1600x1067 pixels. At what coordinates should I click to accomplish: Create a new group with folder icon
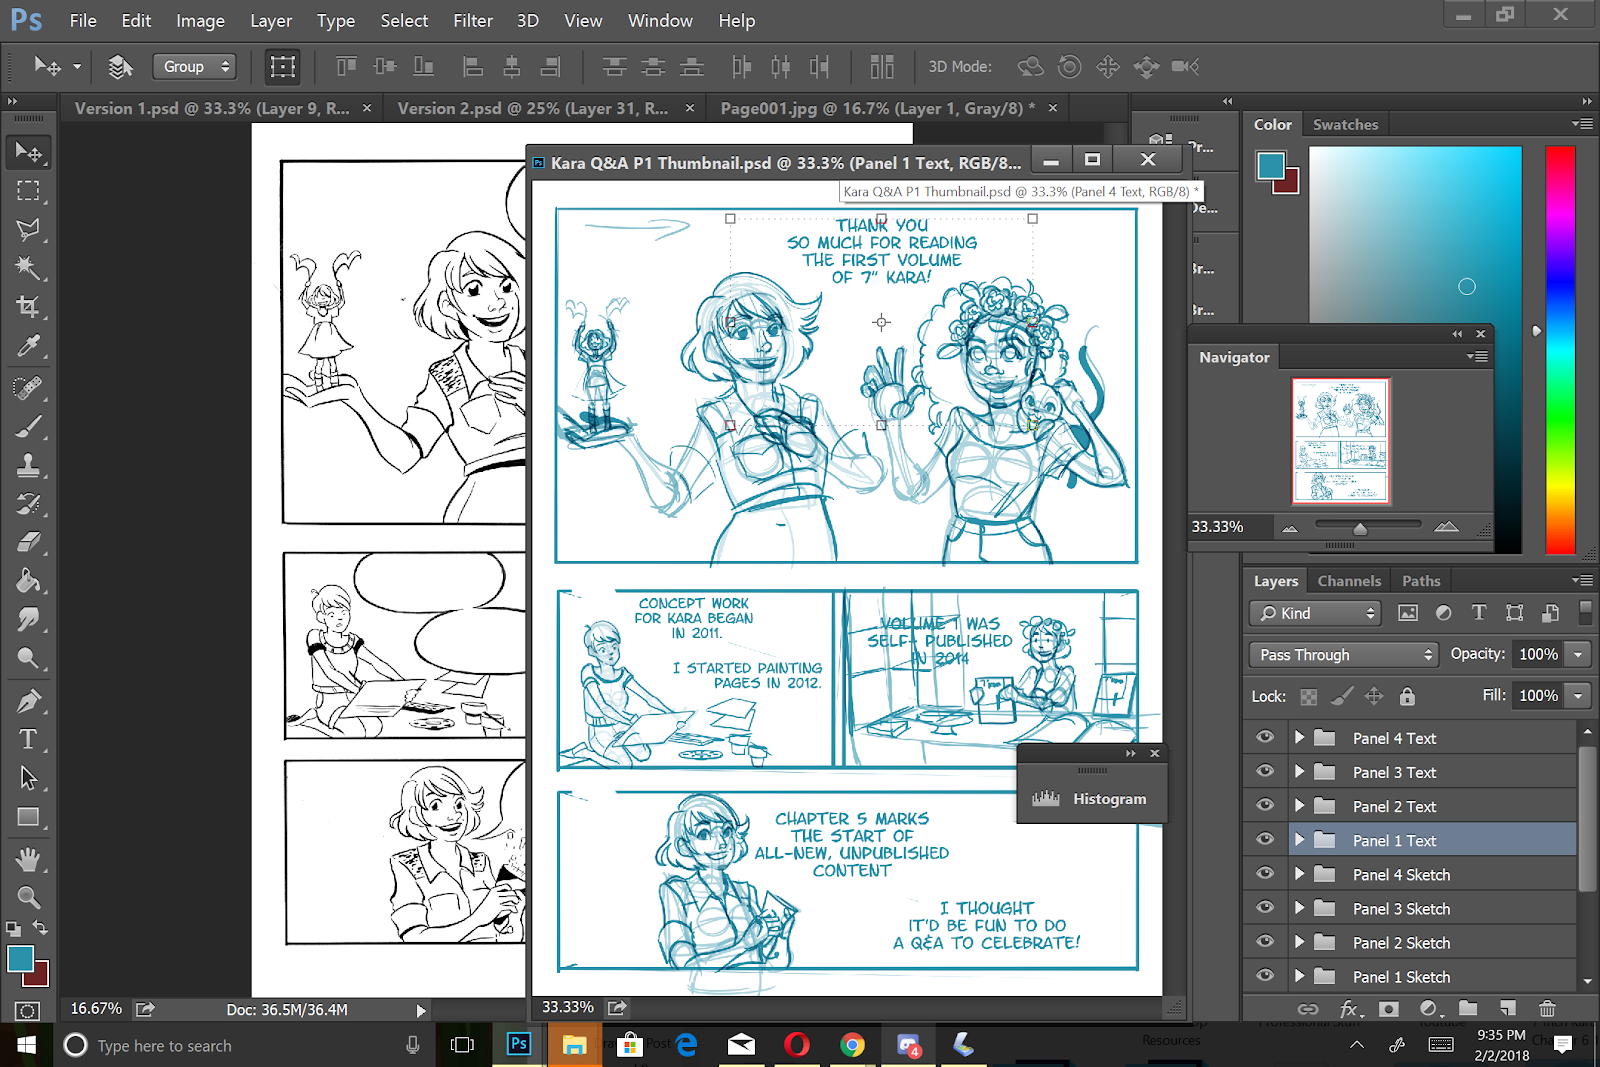click(x=1468, y=1008)
